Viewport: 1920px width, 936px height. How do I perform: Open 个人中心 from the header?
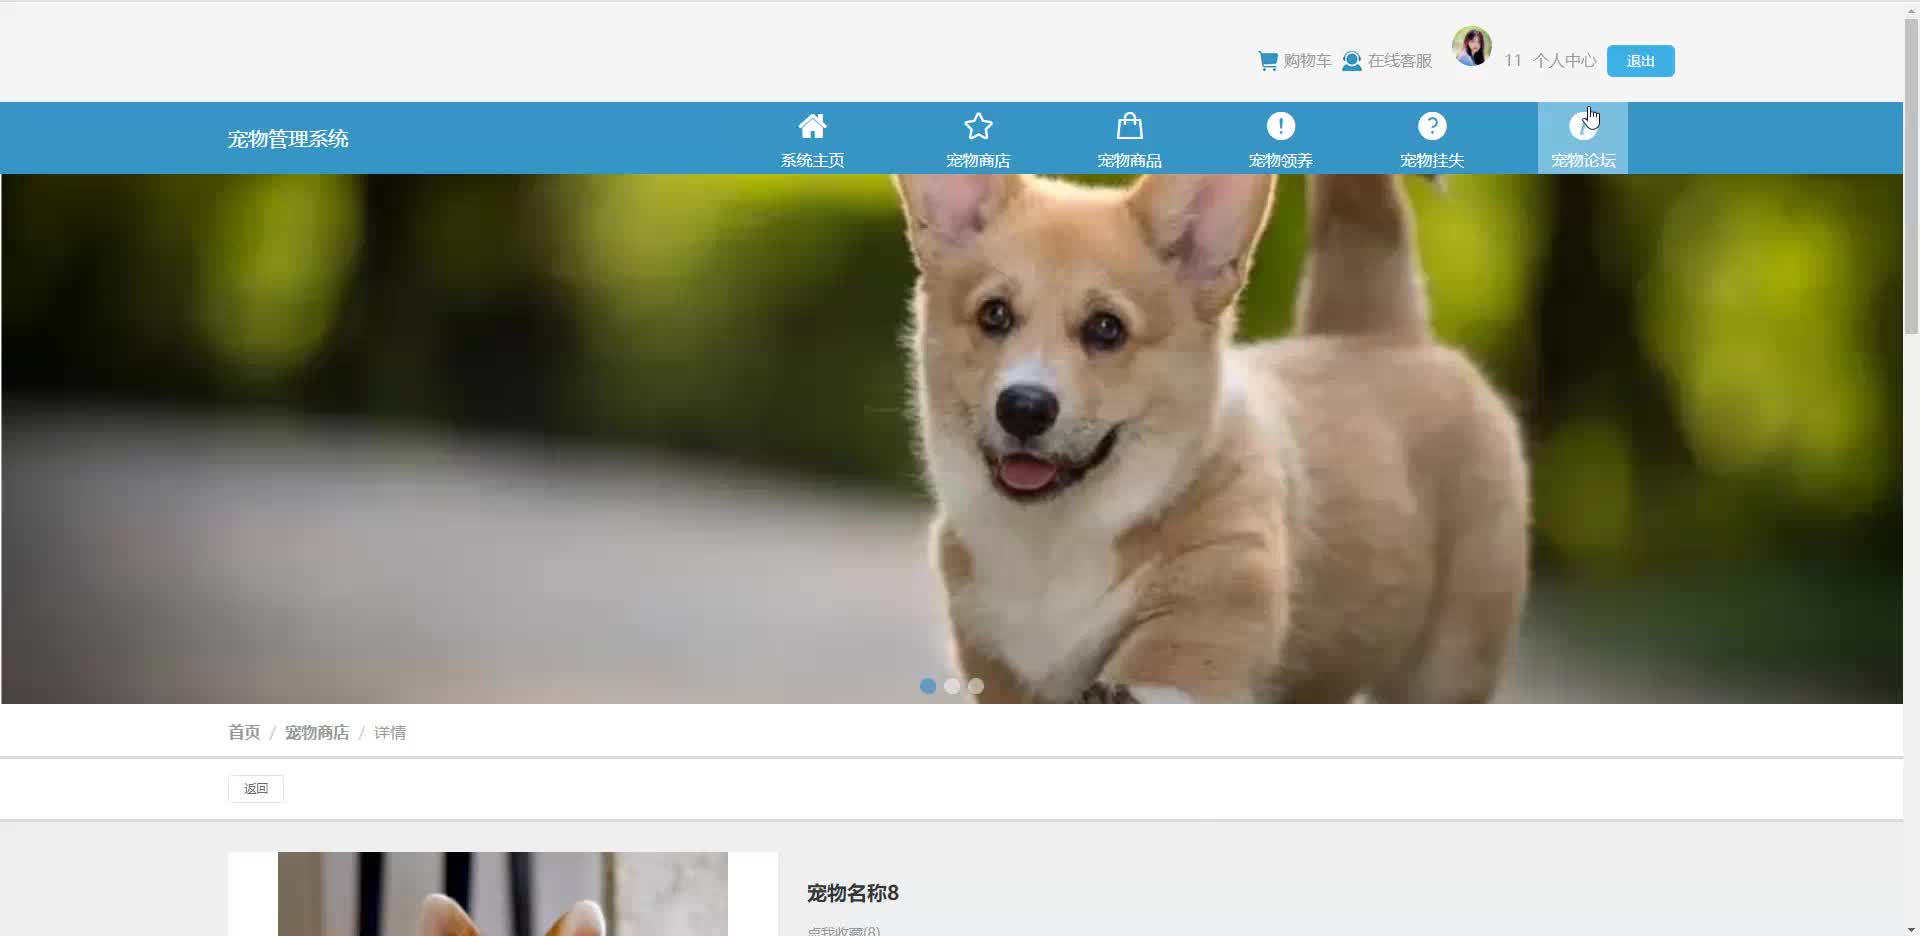[x=1565, y=61]
